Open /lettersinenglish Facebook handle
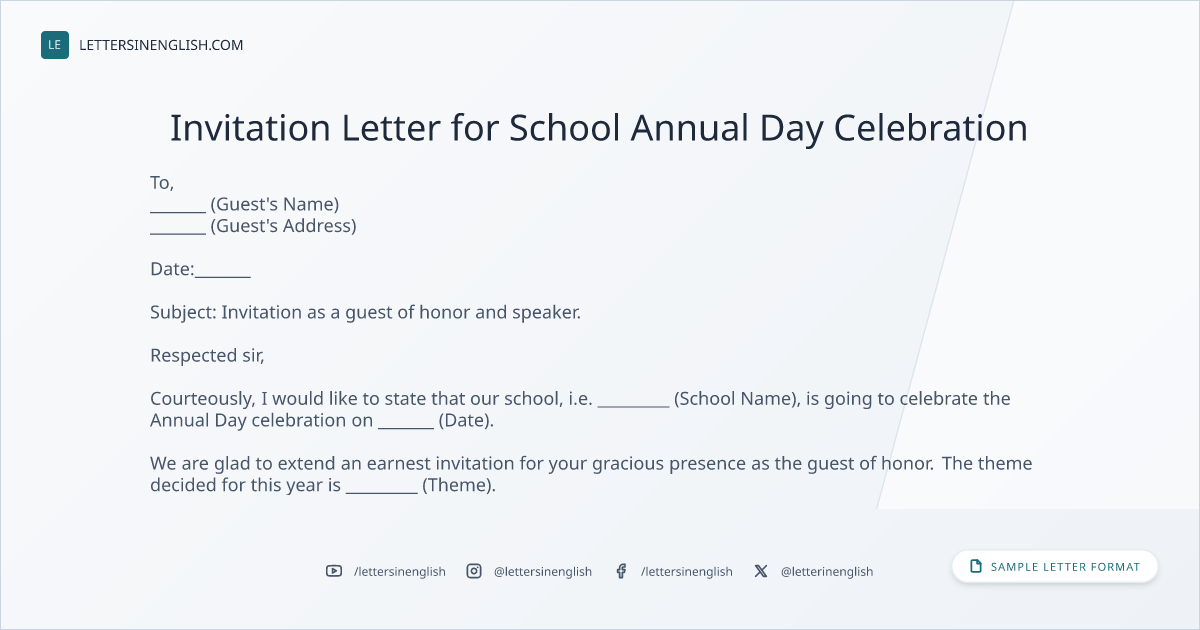1200x630 pixels. point(687,572)
